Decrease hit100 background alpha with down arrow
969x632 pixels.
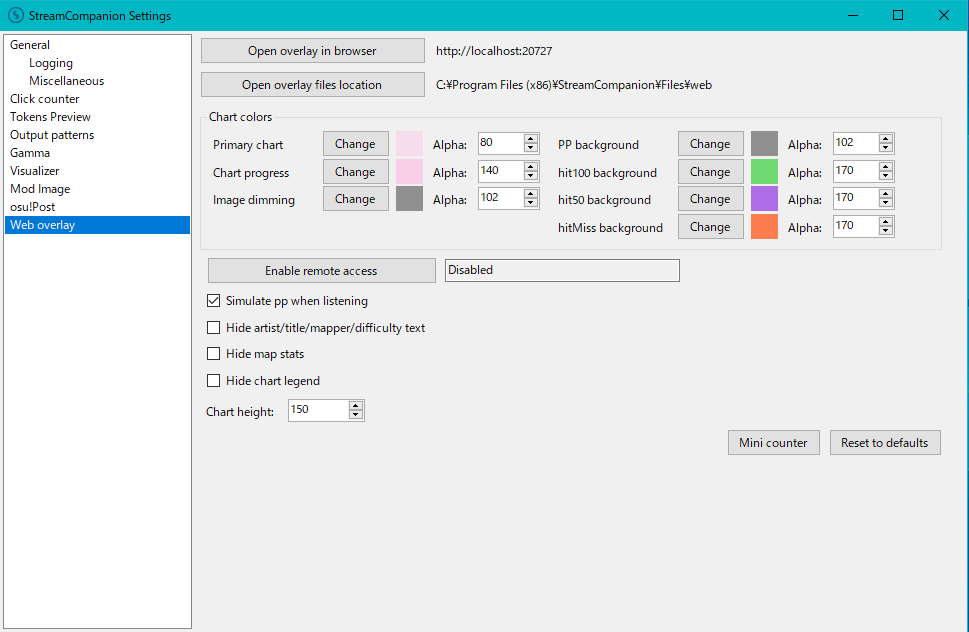[x=886, y=175]
